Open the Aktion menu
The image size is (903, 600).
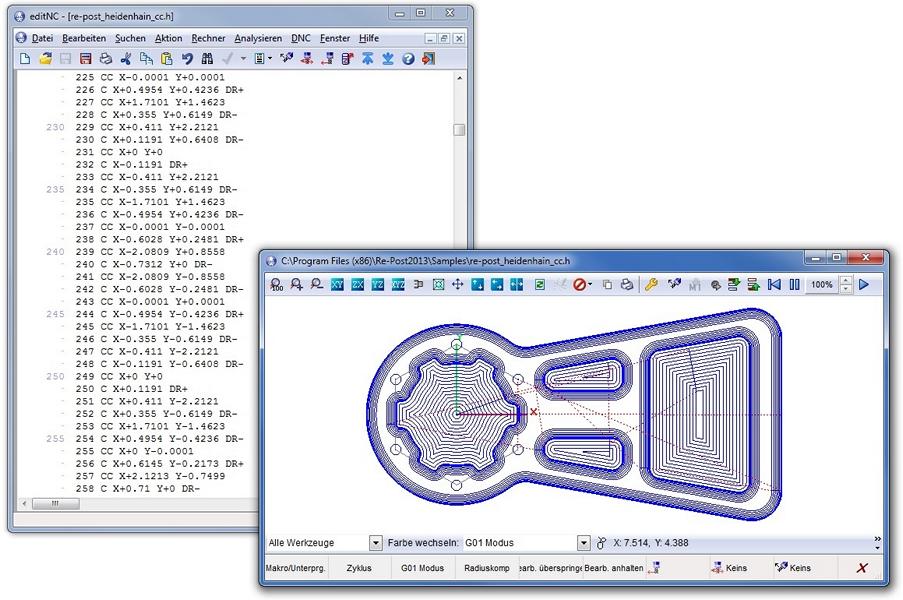168,38
